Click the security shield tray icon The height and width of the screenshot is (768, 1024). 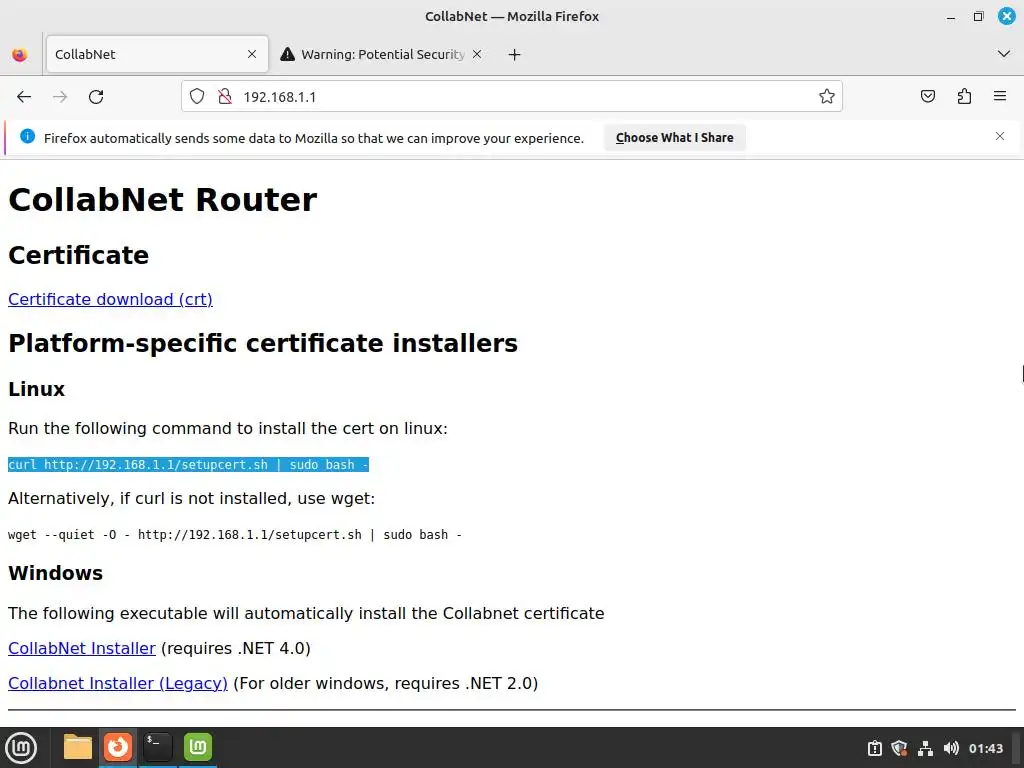[x=899, y=748]
